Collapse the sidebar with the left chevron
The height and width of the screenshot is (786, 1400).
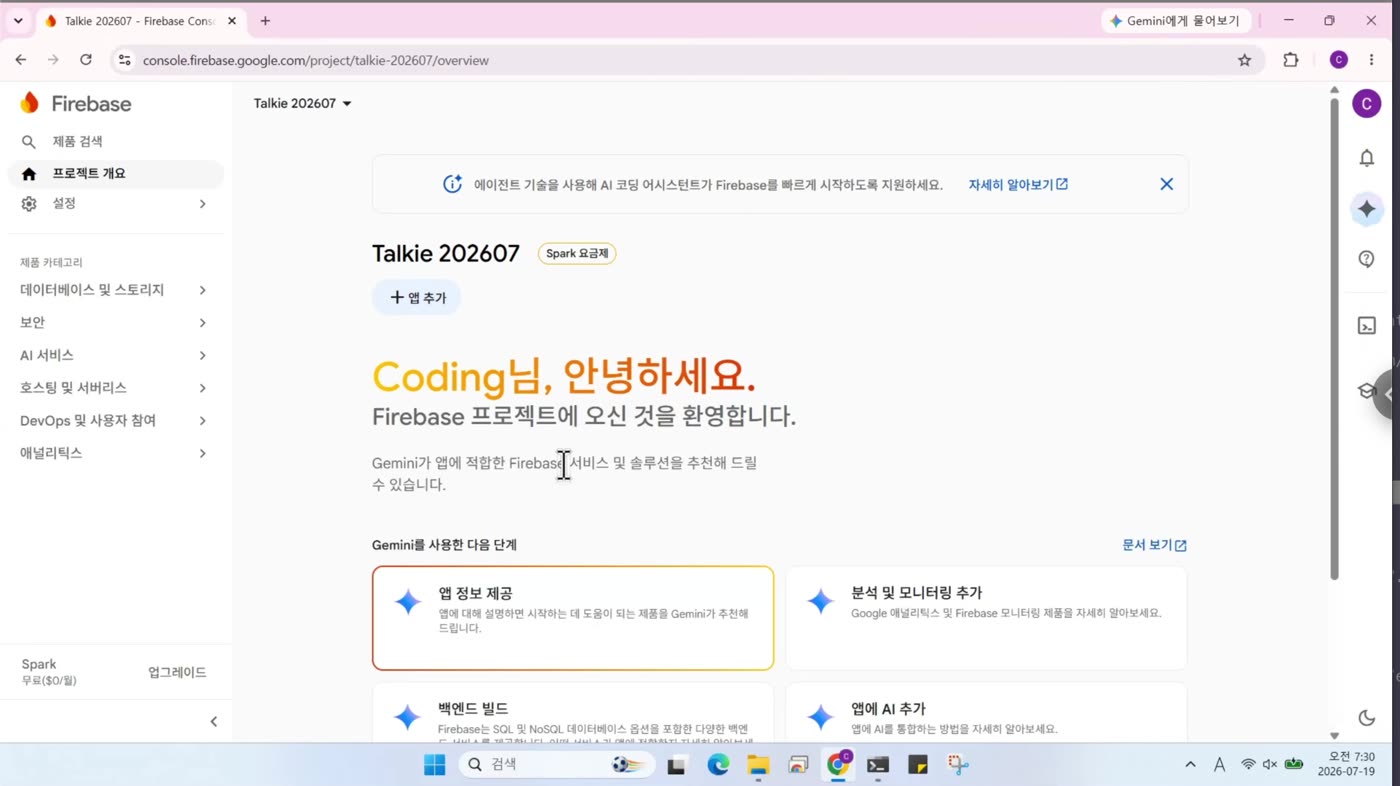click(213, 721)
